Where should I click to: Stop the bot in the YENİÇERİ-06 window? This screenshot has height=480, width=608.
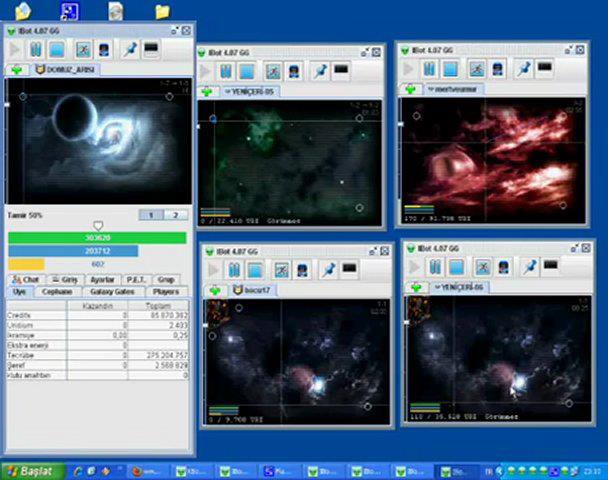click(x=456, y=267)
